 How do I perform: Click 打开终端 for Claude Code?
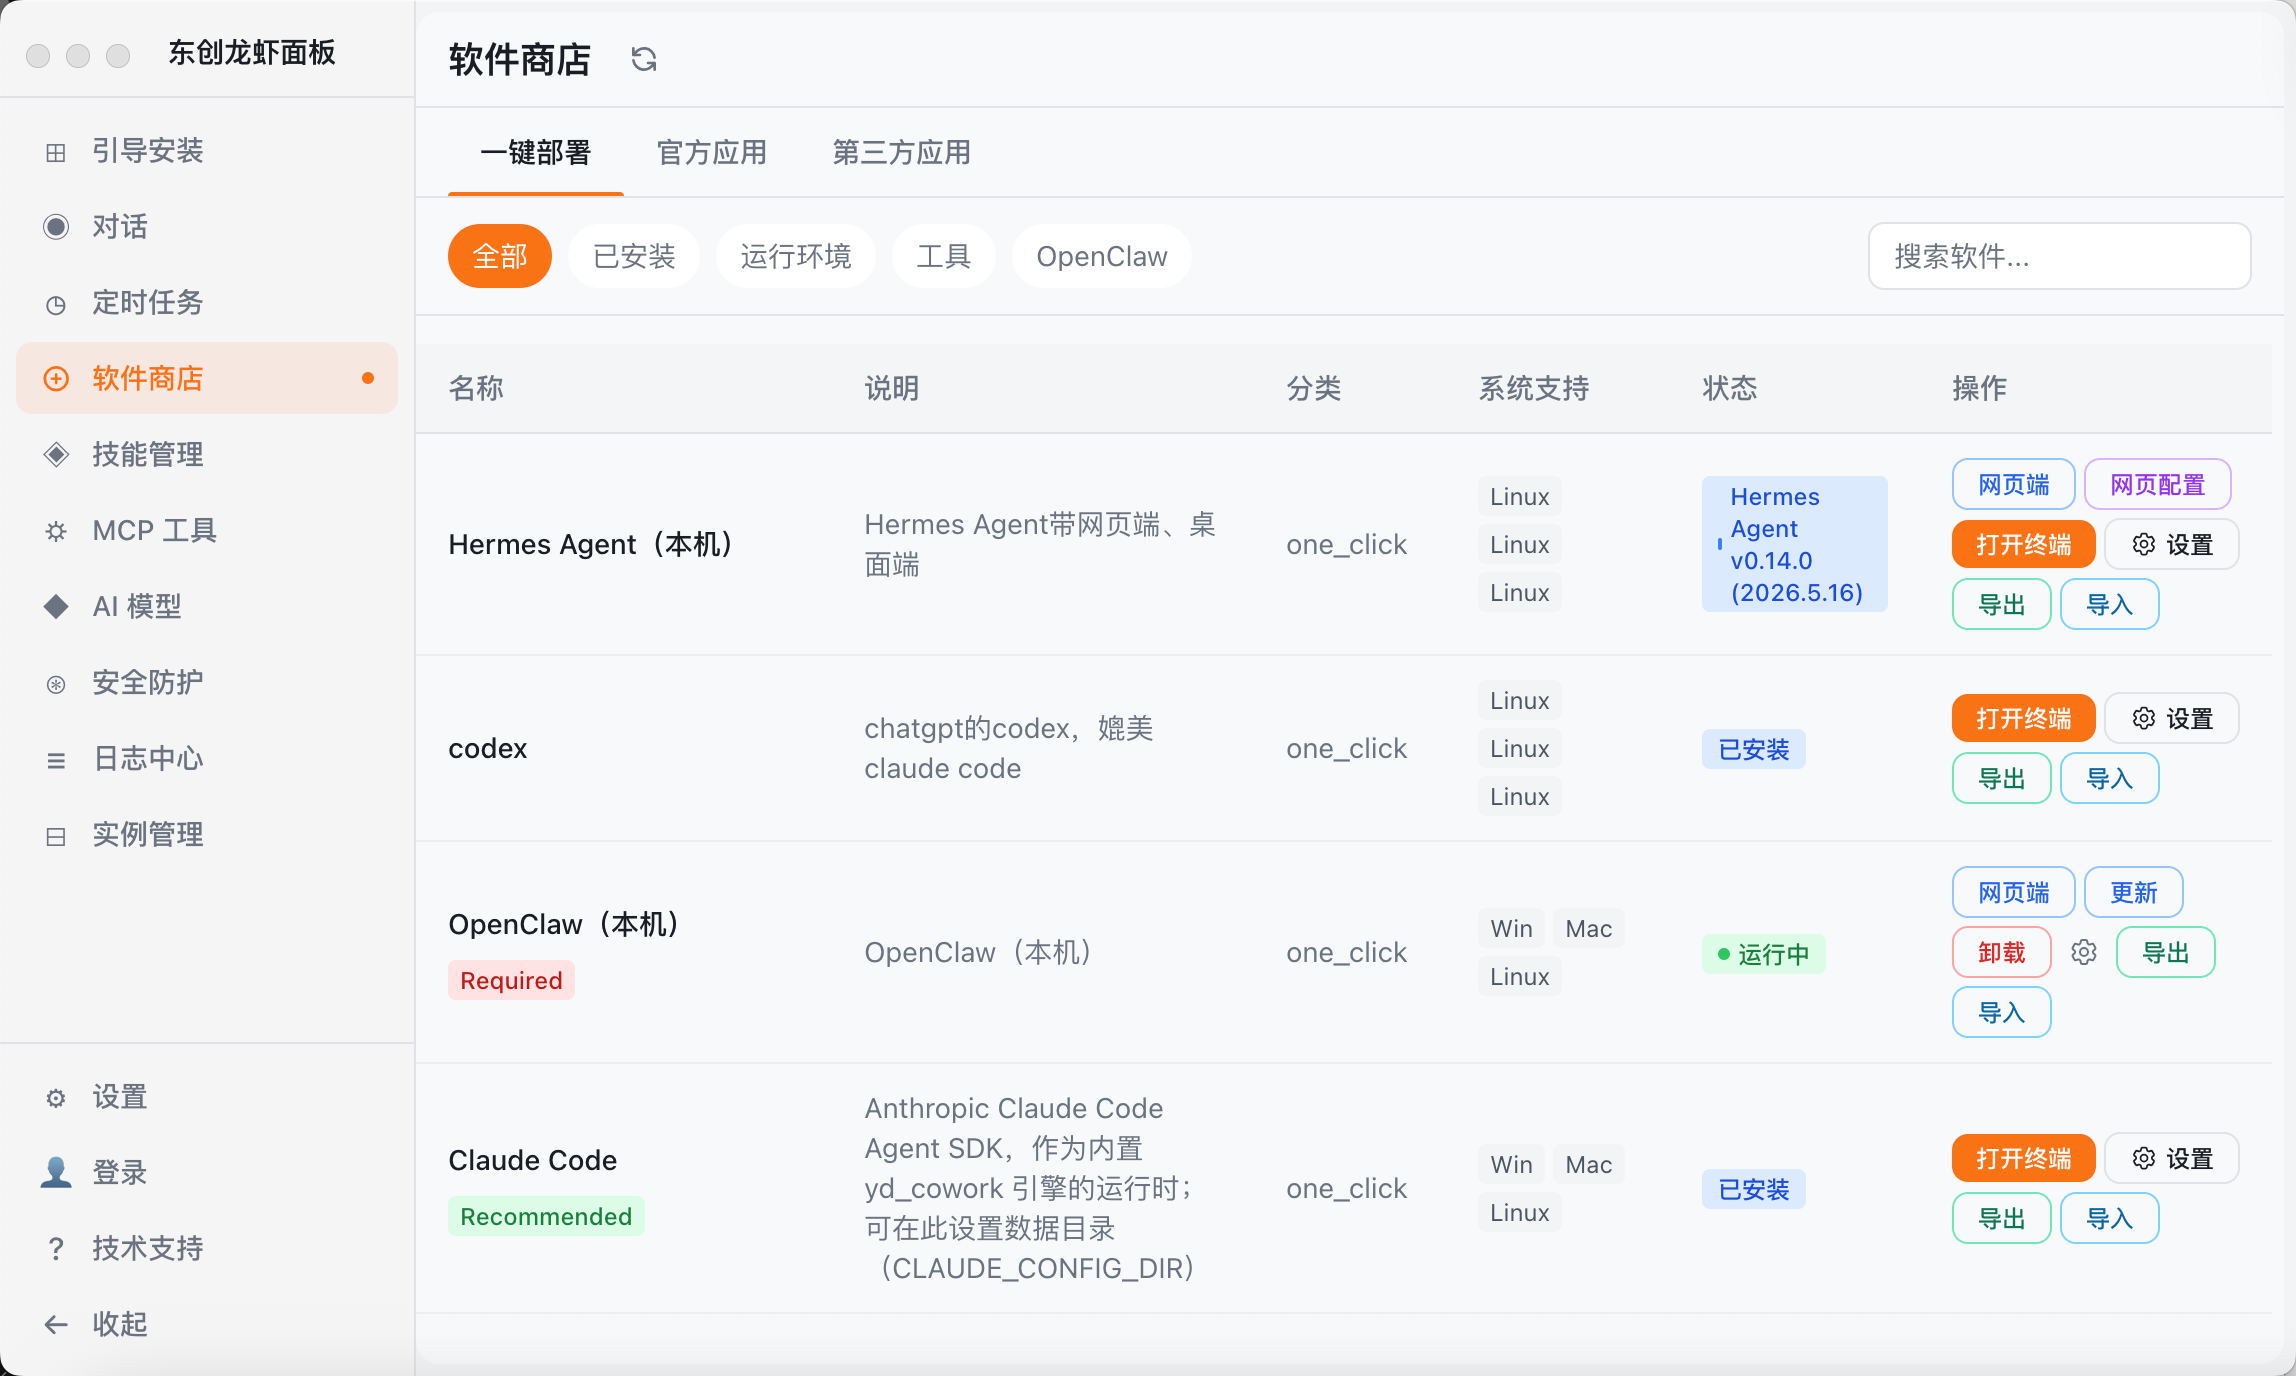coord(2024,1159)
